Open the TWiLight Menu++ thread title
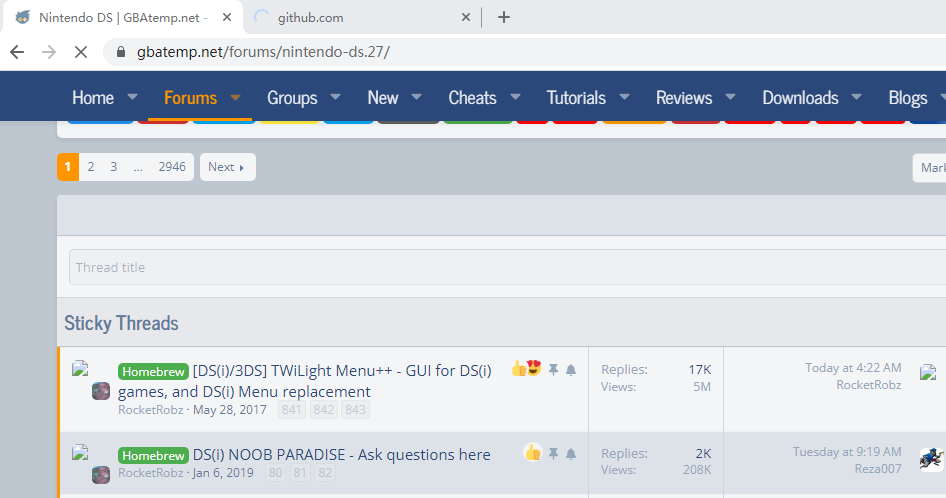The height and width of the screenshot is (498, 946). [305, 381]
